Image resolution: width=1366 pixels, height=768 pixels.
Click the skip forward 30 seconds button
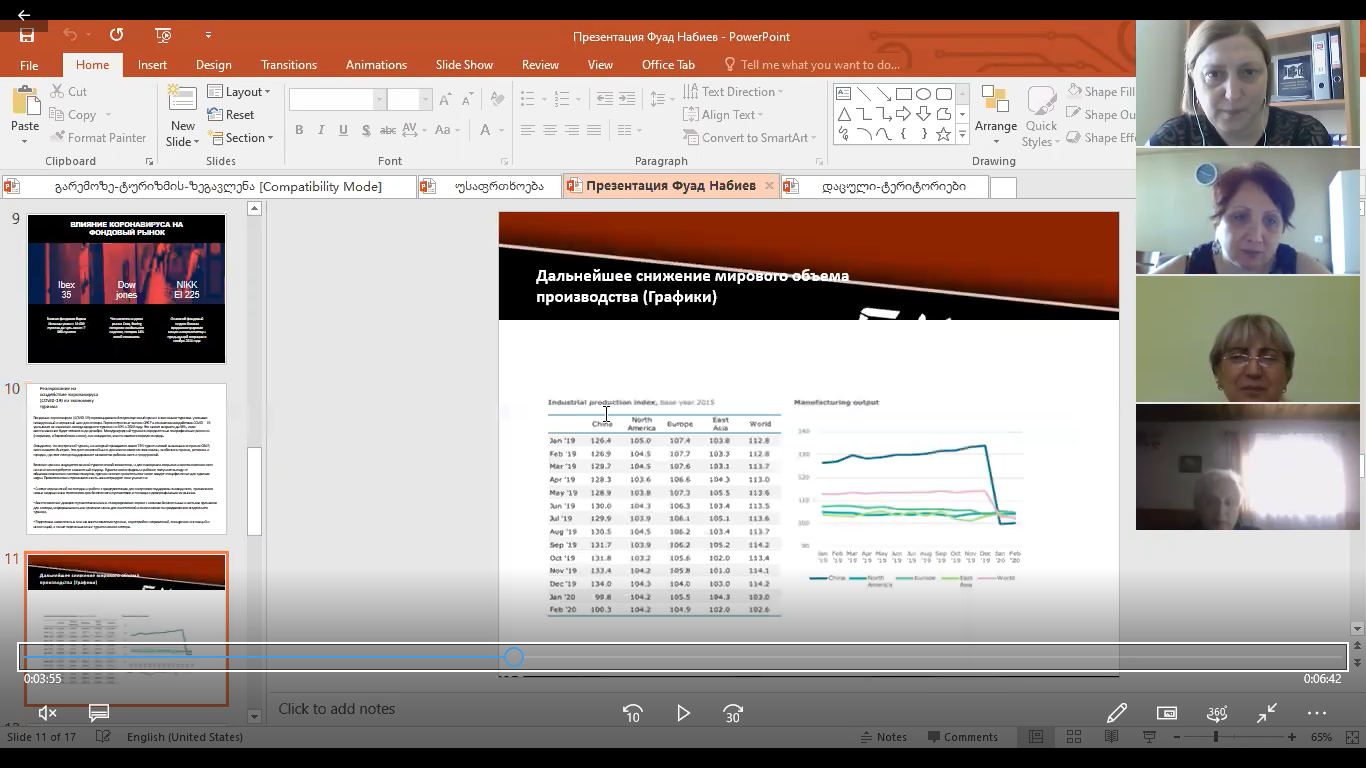tap(733, 713)
